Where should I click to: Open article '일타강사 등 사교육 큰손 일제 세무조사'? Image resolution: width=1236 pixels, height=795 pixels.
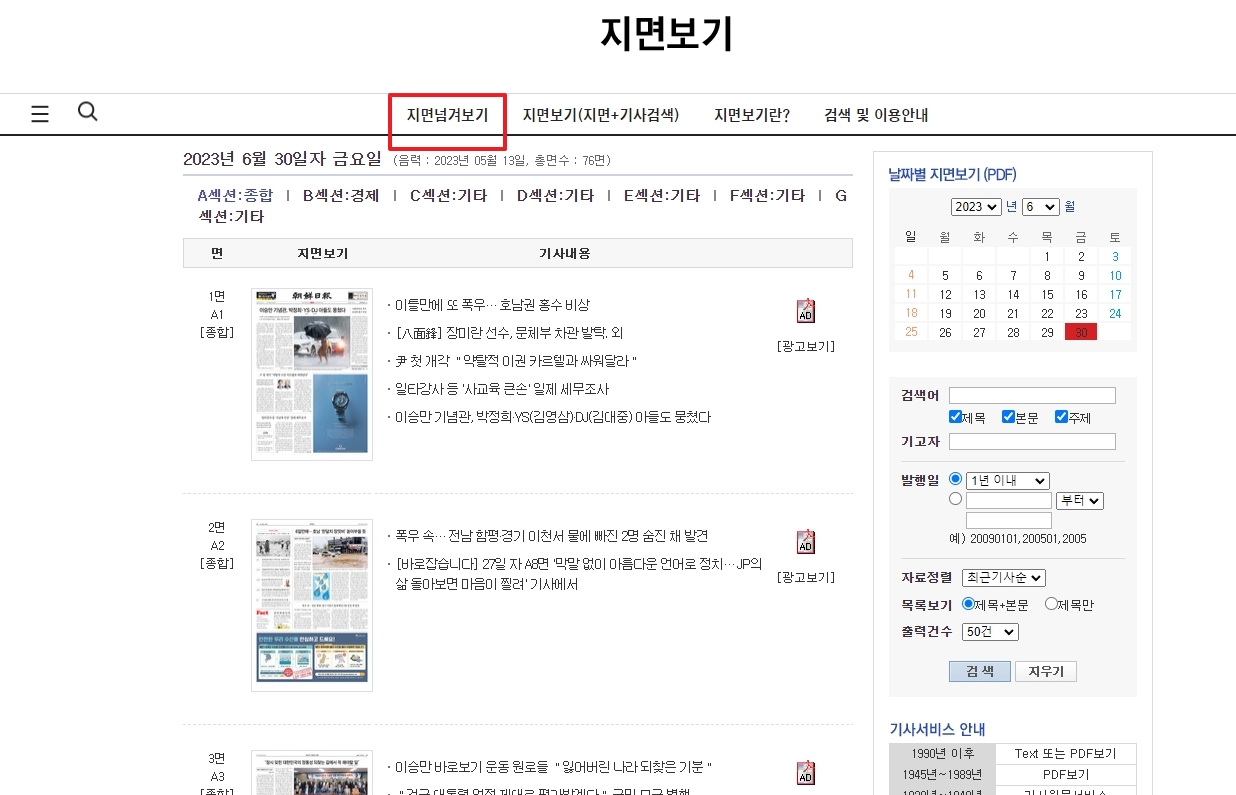pyautogui.click(x=501, y=389)
